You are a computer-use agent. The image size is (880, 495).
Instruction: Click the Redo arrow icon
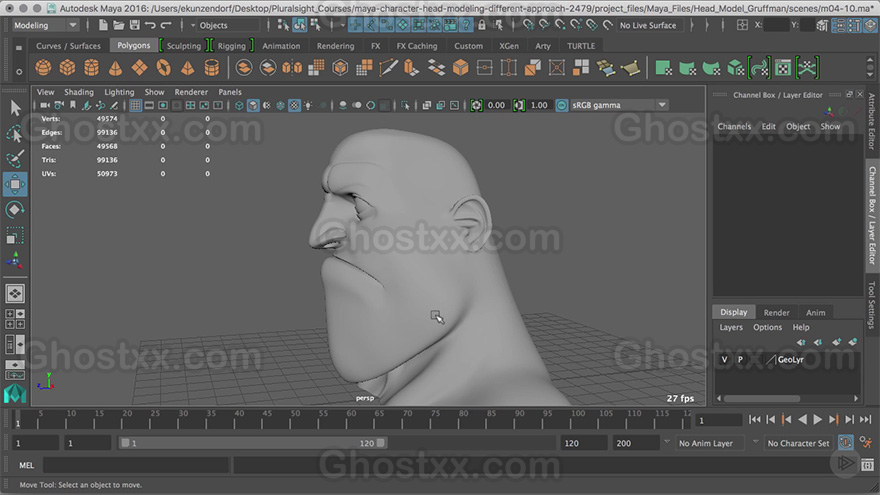click(x=166, y=25)
